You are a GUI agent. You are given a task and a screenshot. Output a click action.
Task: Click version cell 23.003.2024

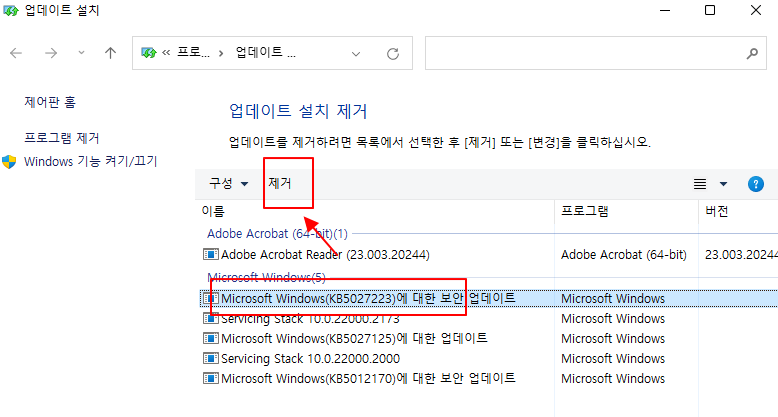tap(741, 255)
